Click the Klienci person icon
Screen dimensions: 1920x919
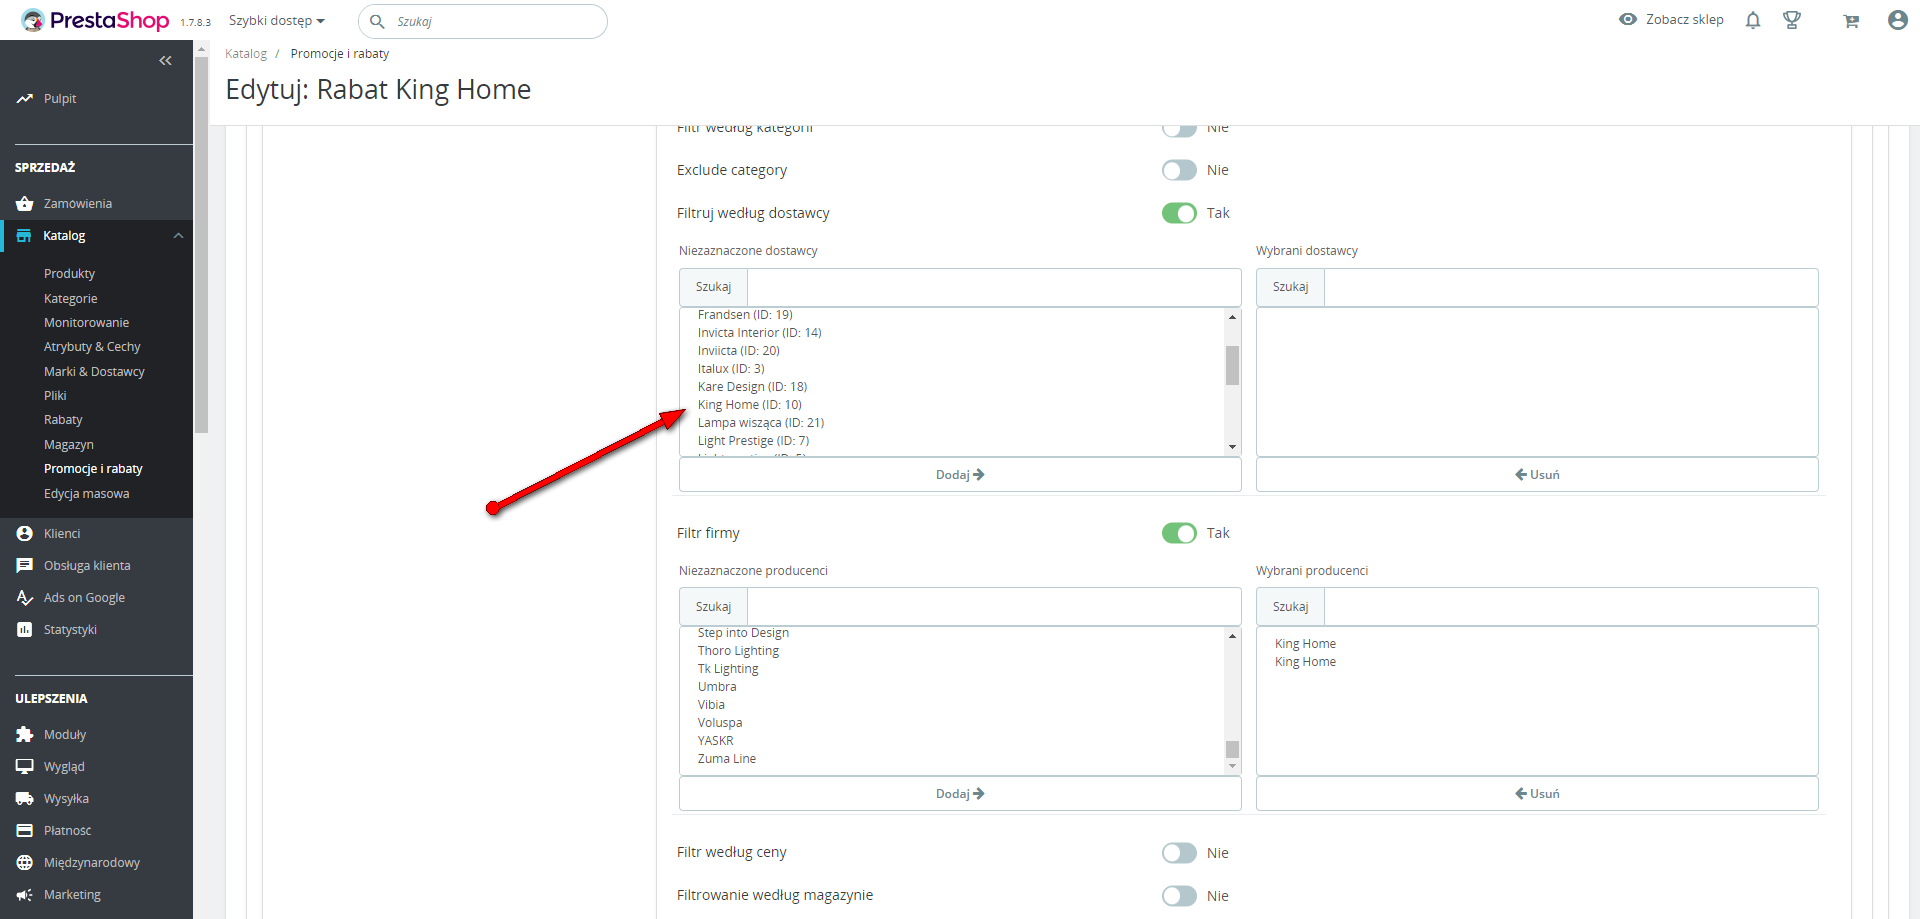(25, 534)
